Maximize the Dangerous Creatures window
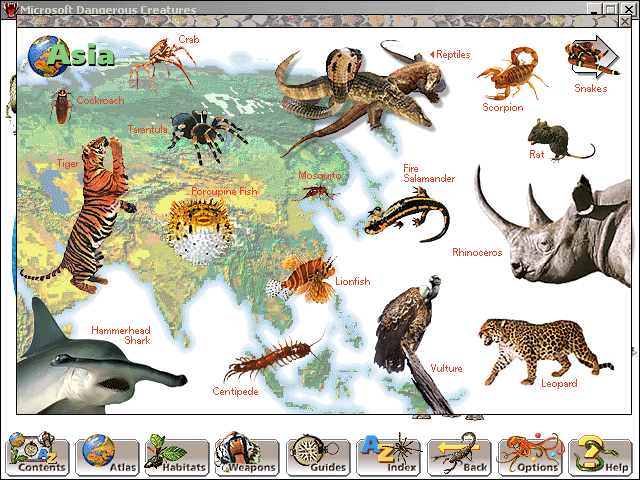 [x=611, y=9]
